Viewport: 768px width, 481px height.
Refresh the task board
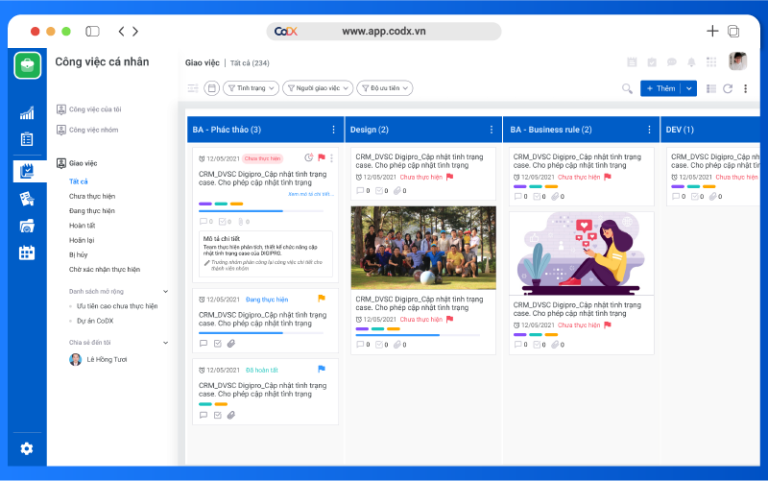[x=727, y=89]
